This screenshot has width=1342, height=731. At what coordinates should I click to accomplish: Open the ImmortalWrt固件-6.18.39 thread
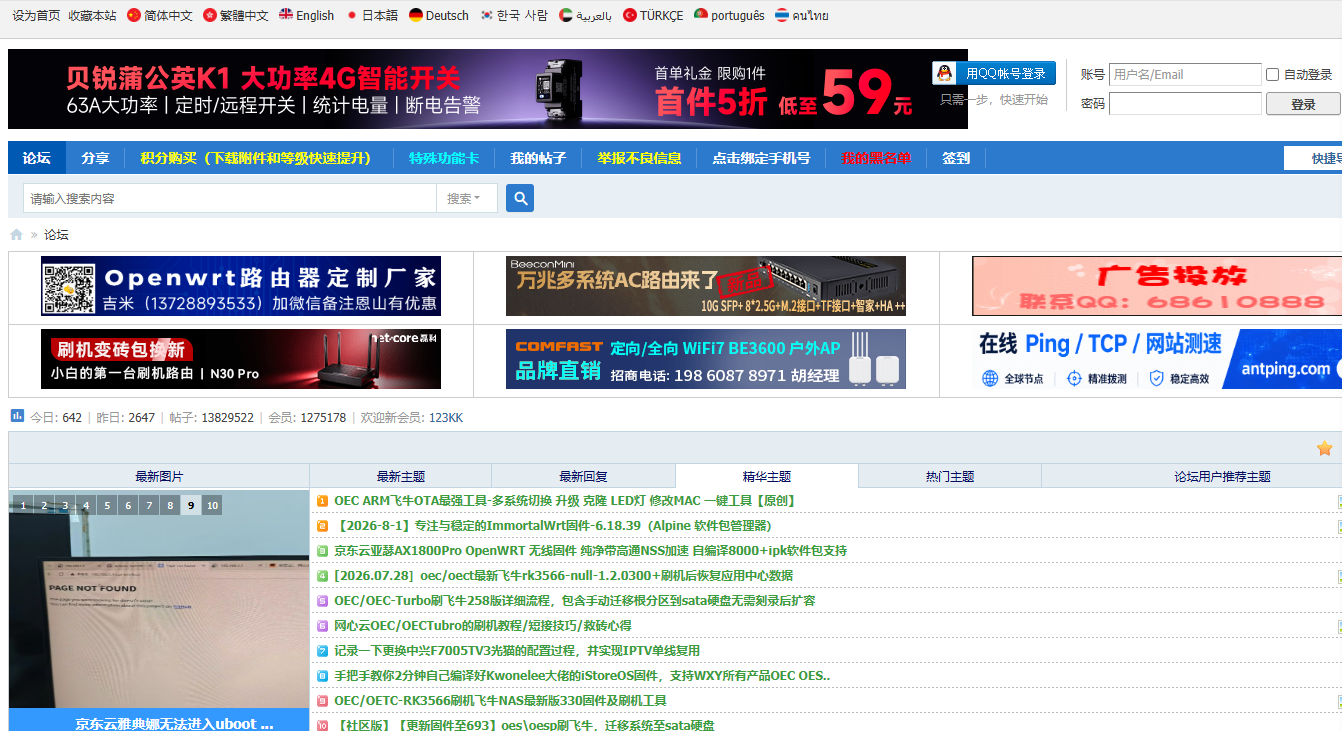click(x=554, y=526)
